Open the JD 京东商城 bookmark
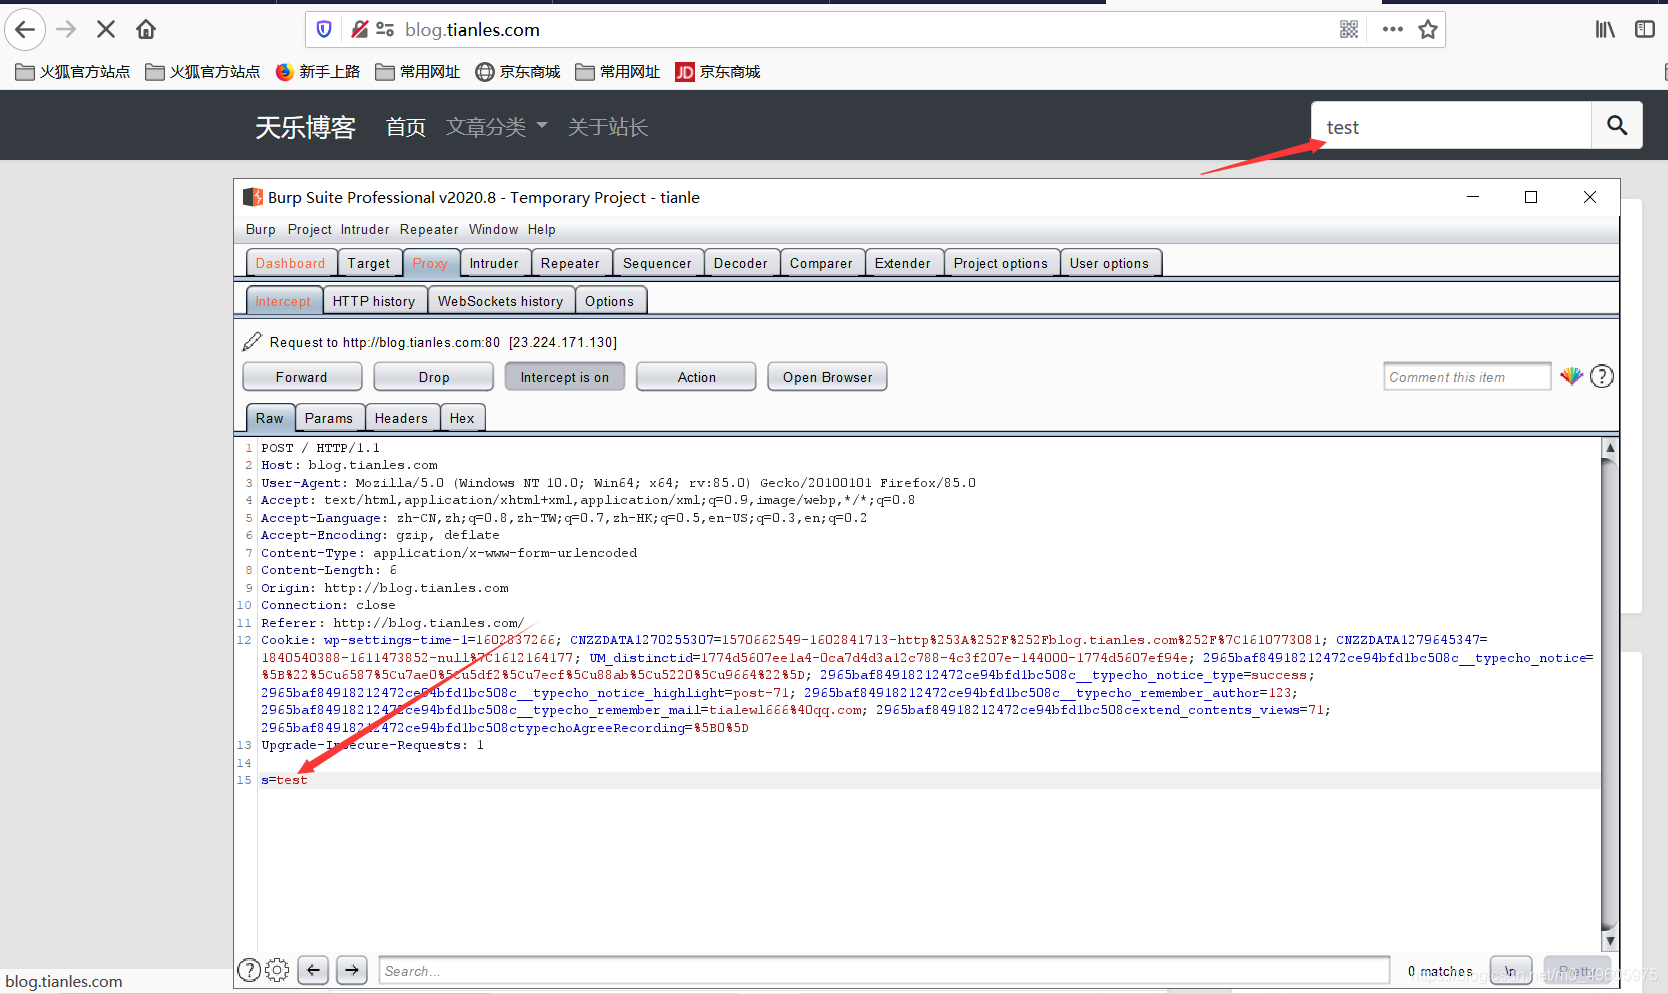The height and width of the screenshot is (994, 1668). [x=718, y=72]
